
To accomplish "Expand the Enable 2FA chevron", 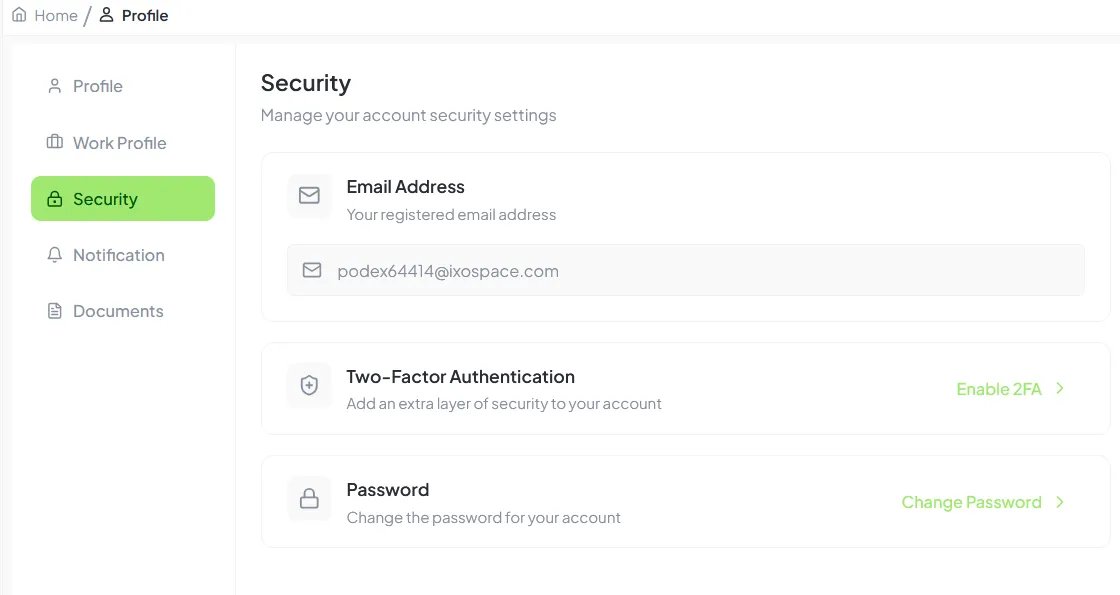I will (1061, 389).
